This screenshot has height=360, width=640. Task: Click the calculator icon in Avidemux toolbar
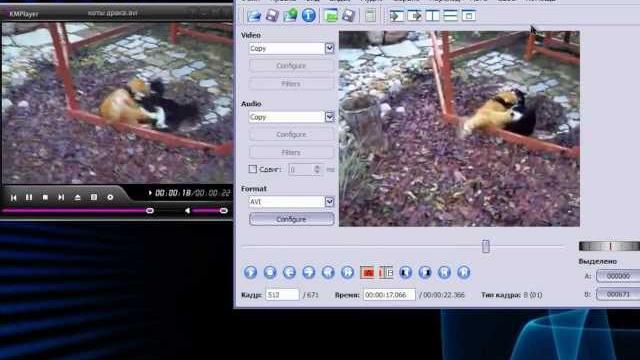pos(370,16)
